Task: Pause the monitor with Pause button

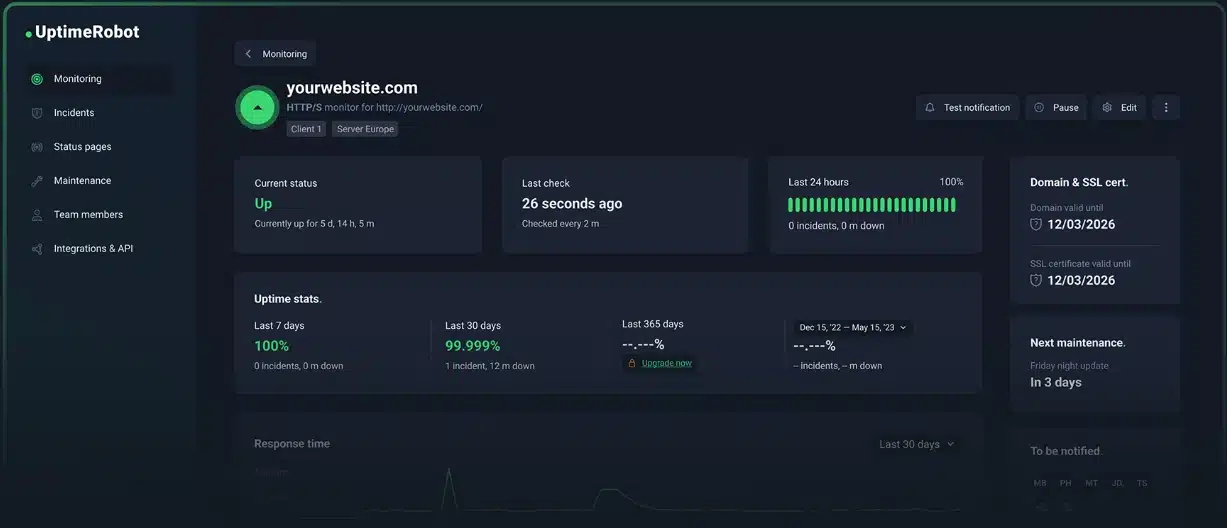Action: (1056, 107)
